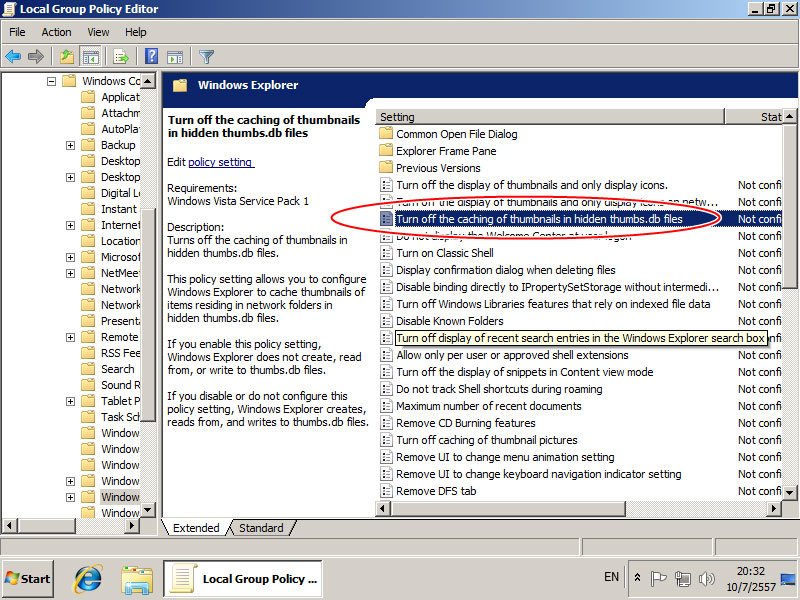Select Turn on Classic Shell setting
800x600 pixels.
445,253
